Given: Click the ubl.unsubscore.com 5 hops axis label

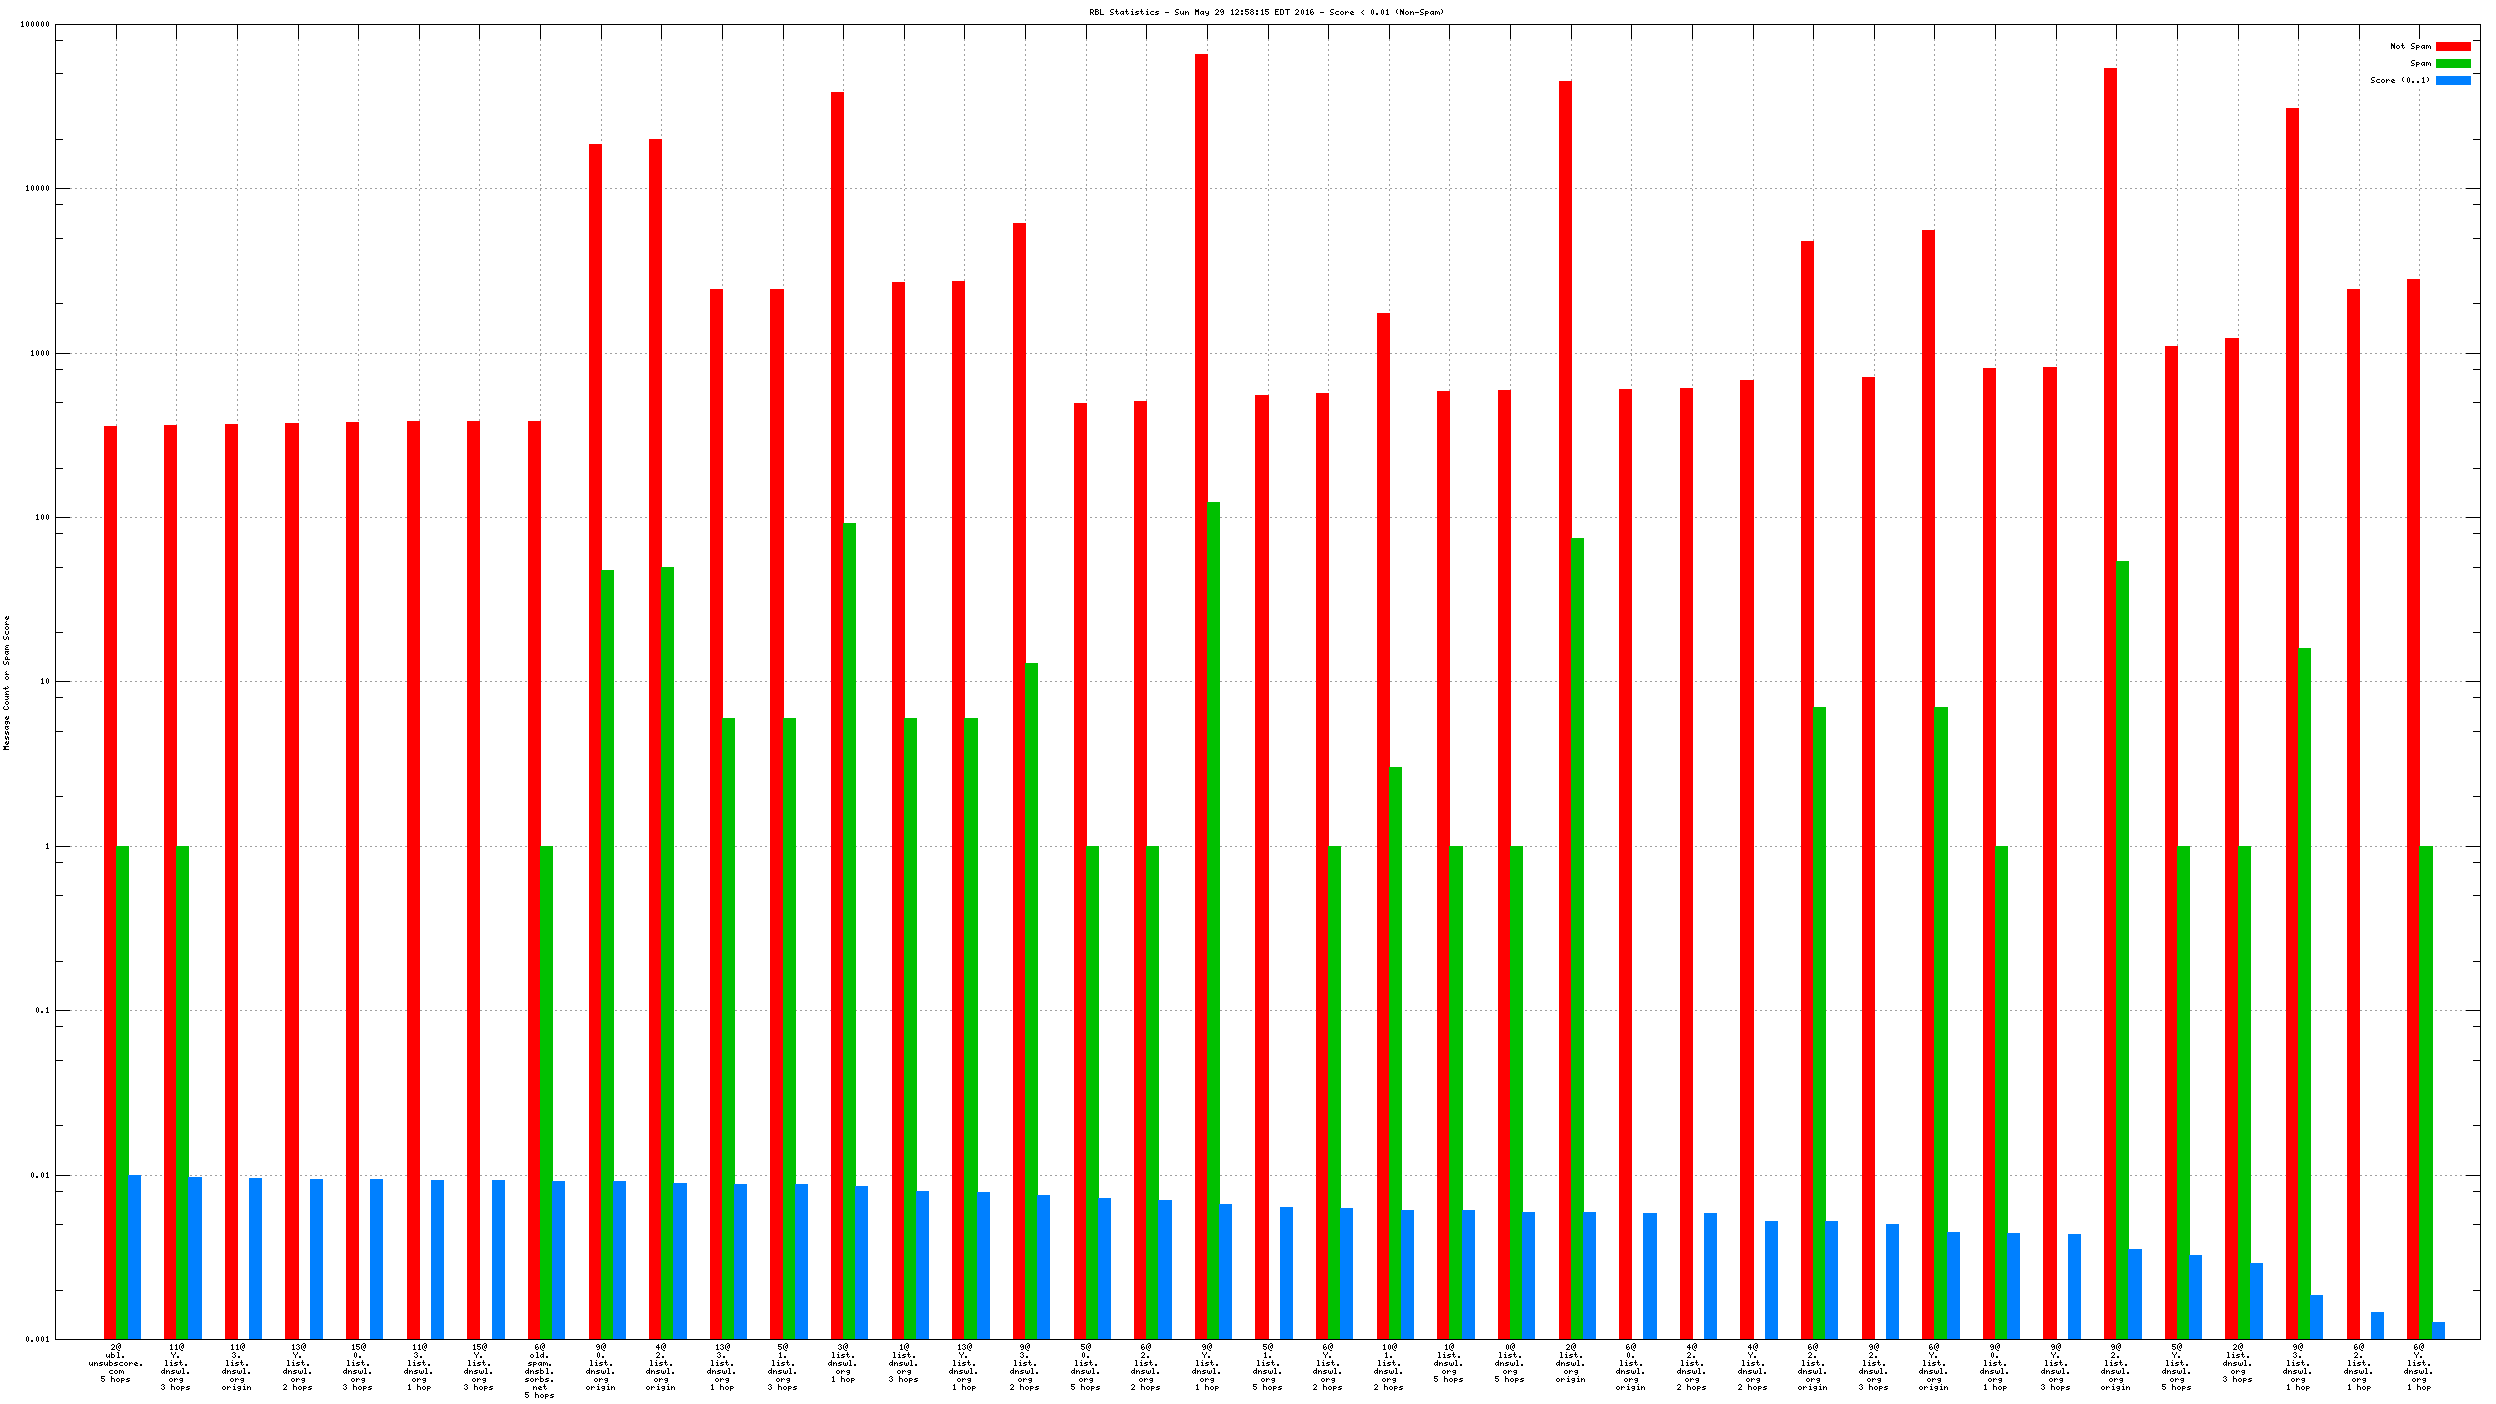Looking at the screenshot, I should point(116,1363).
